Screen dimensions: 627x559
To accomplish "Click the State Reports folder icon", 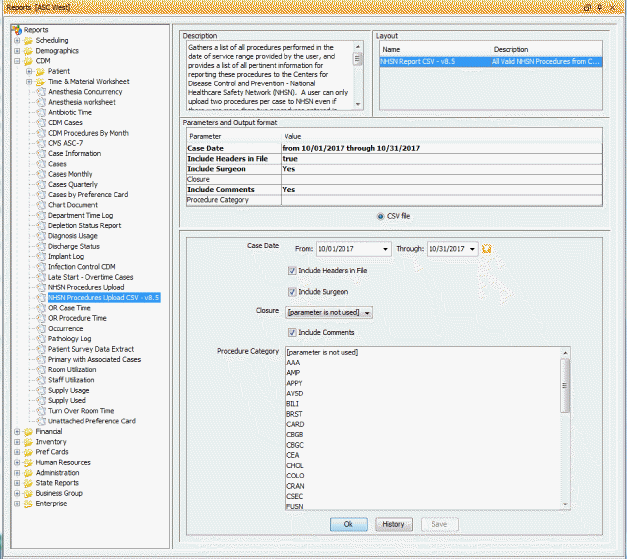I will (x=28, y=483).
